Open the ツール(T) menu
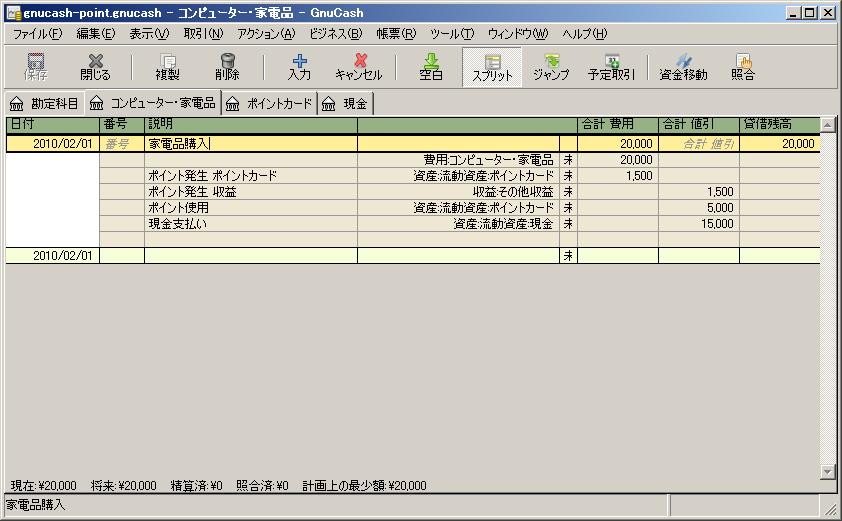The width and height of the screenshot is (842, 521). click(x=452, y=34)
